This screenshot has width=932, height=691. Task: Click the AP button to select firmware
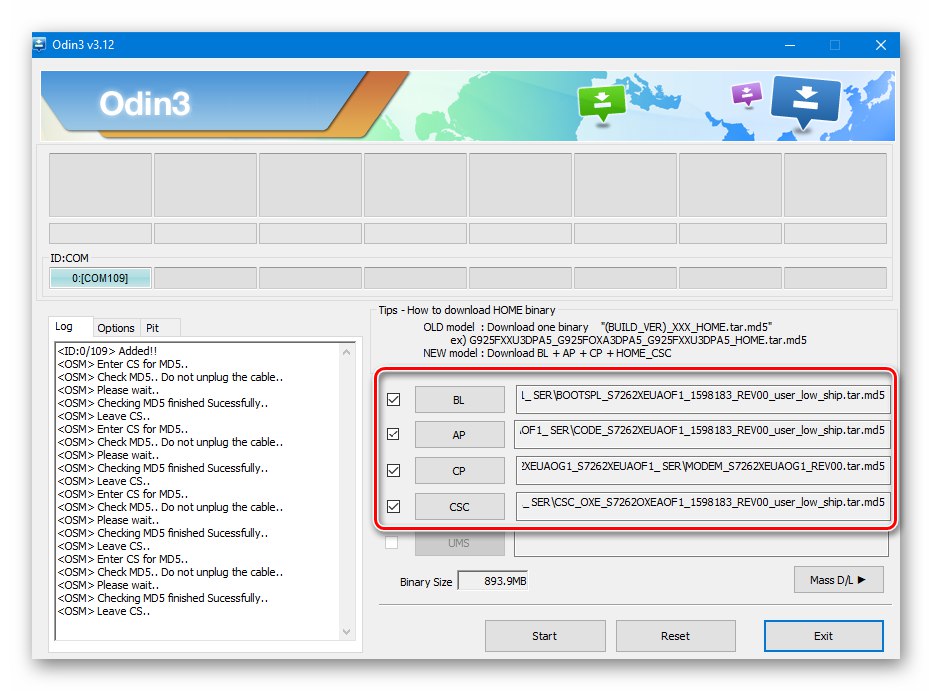[459, 434]
